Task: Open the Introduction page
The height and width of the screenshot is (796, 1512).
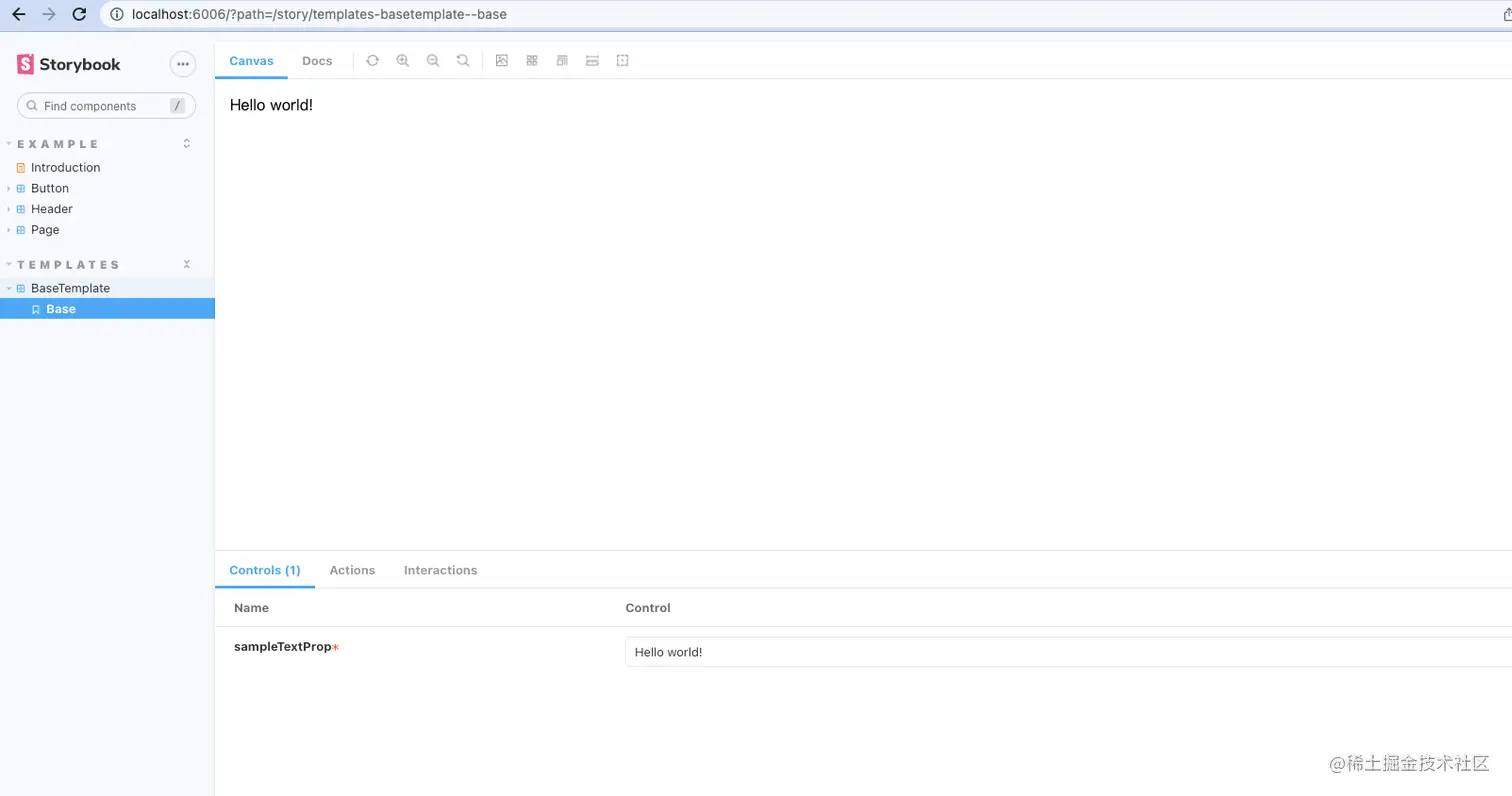Action: pos(65,167)
